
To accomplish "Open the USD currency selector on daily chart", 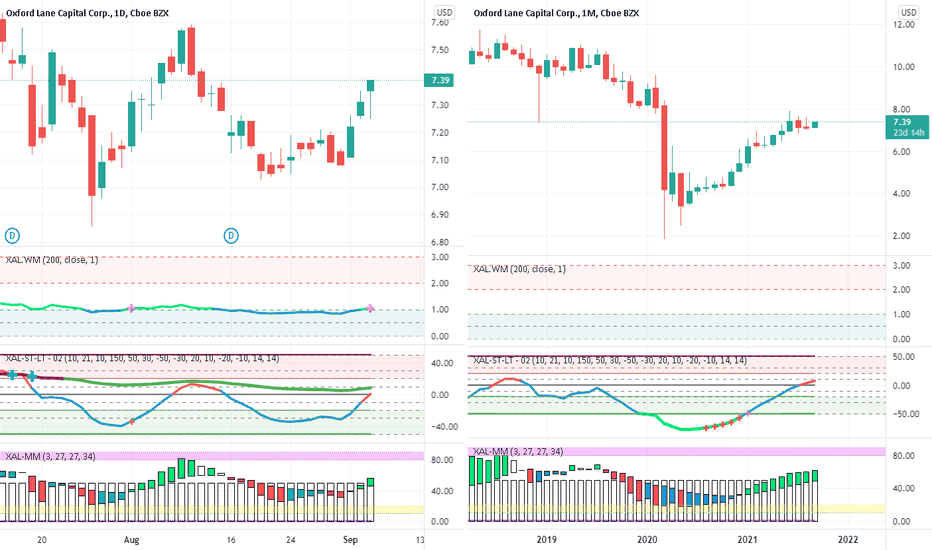I will (x=444, y=12).
